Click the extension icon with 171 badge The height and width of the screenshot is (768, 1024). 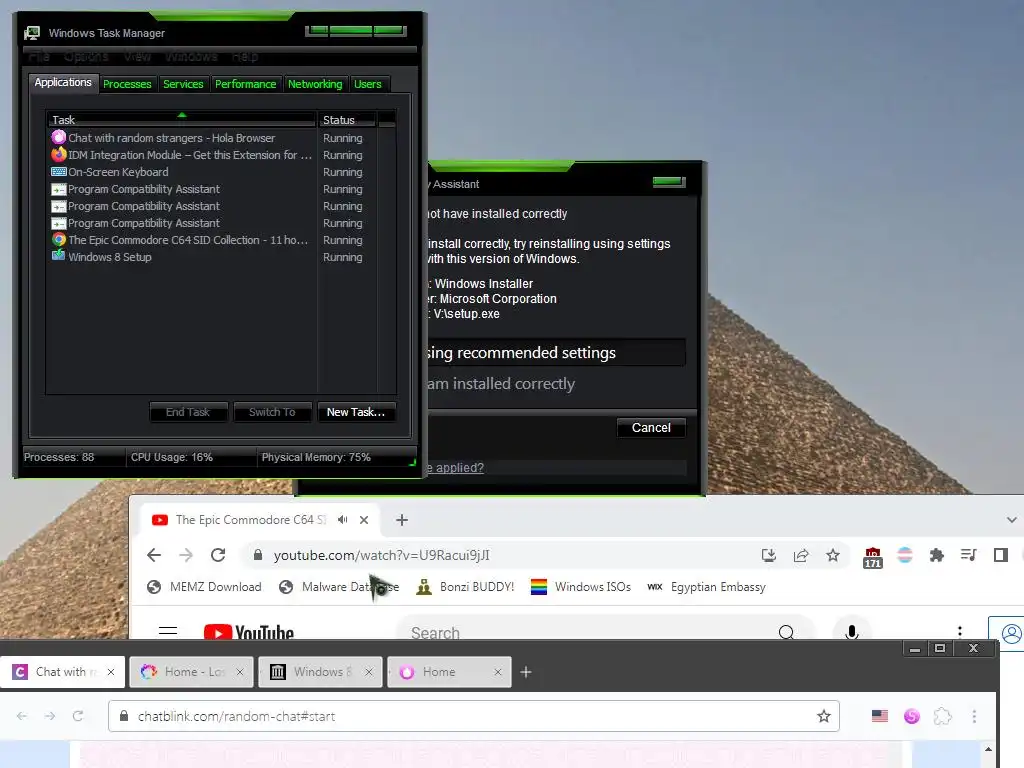pyautogui.click(x=872, y=557)
